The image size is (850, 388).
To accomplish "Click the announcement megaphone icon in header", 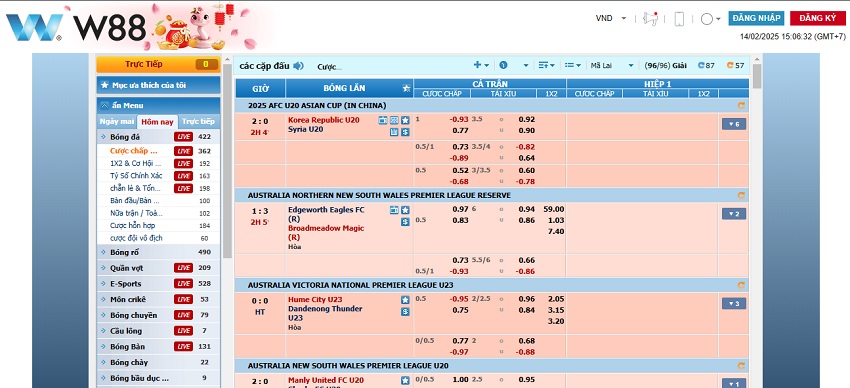I will (650, 18).
